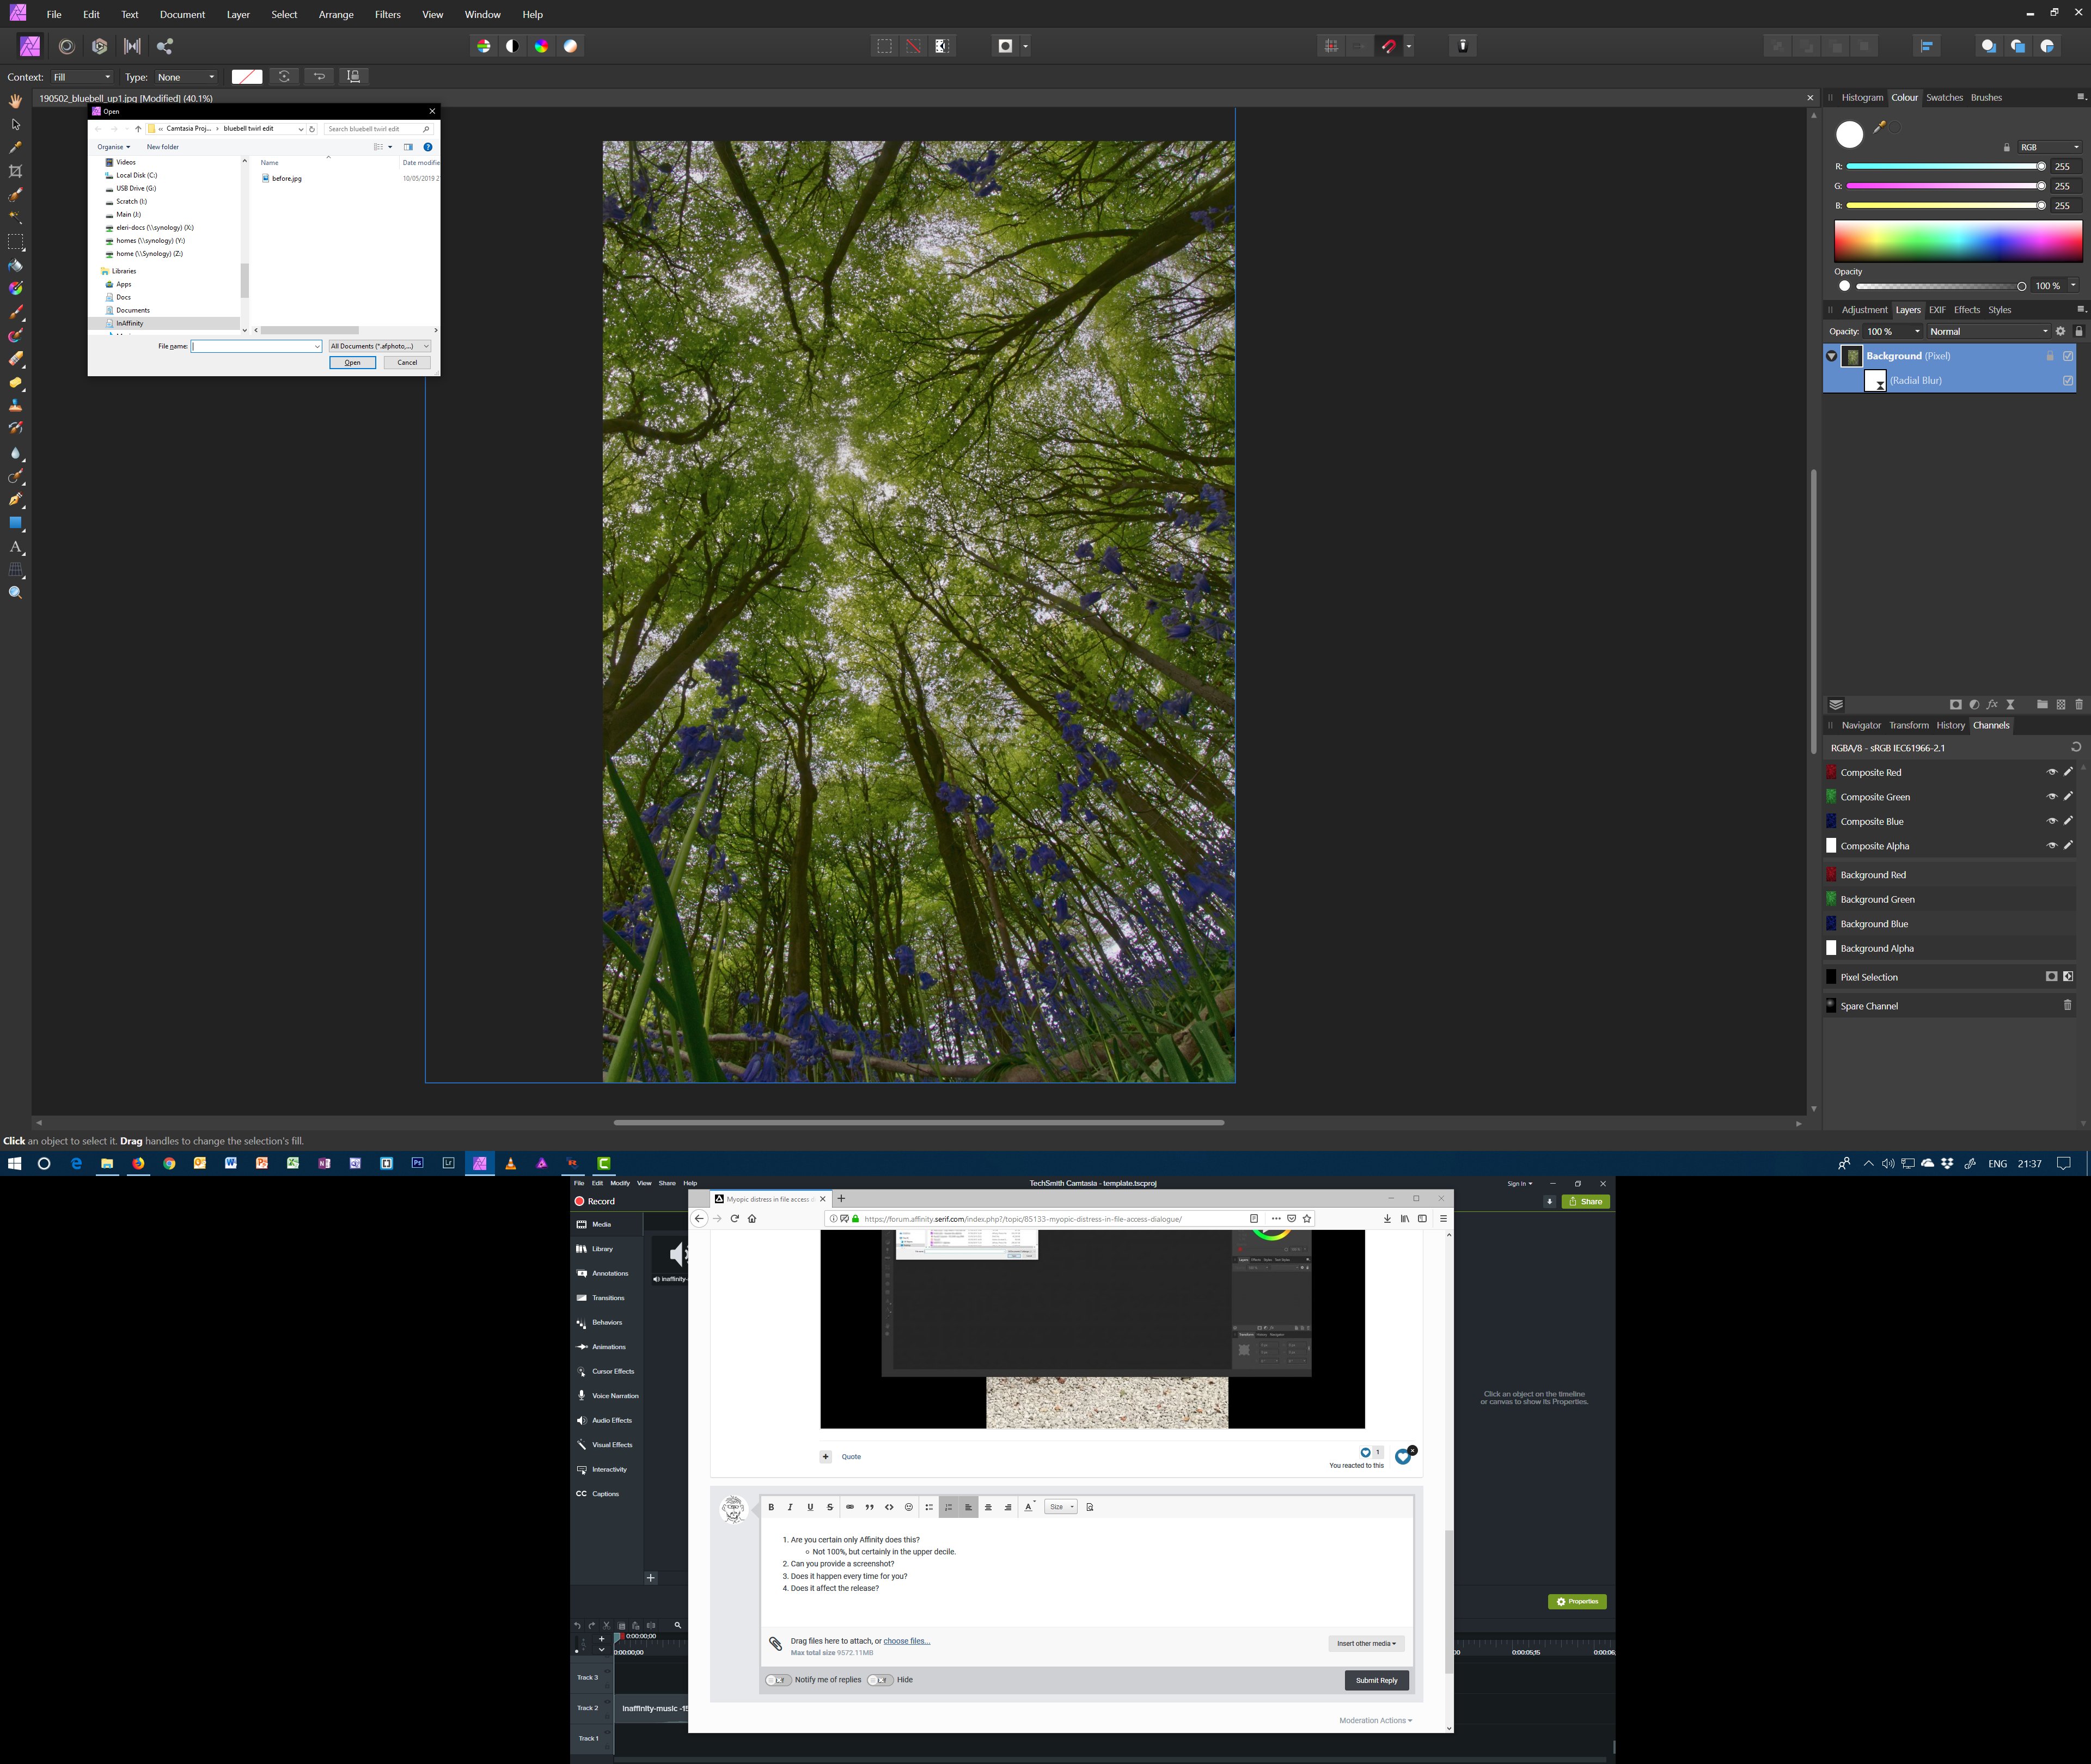Screen dimensions: 2091x1764
Task: Select the Flood Fill bucket tool
Action: point(15,266)
